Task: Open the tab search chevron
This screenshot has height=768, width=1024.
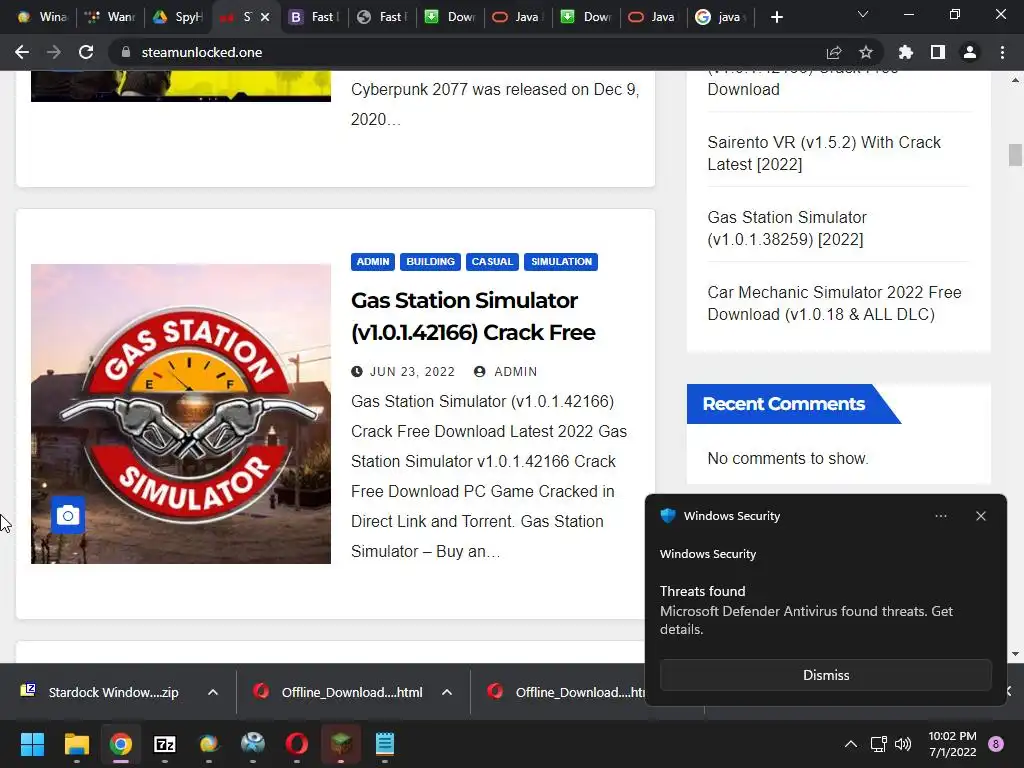Action: [x=863, y=14]
